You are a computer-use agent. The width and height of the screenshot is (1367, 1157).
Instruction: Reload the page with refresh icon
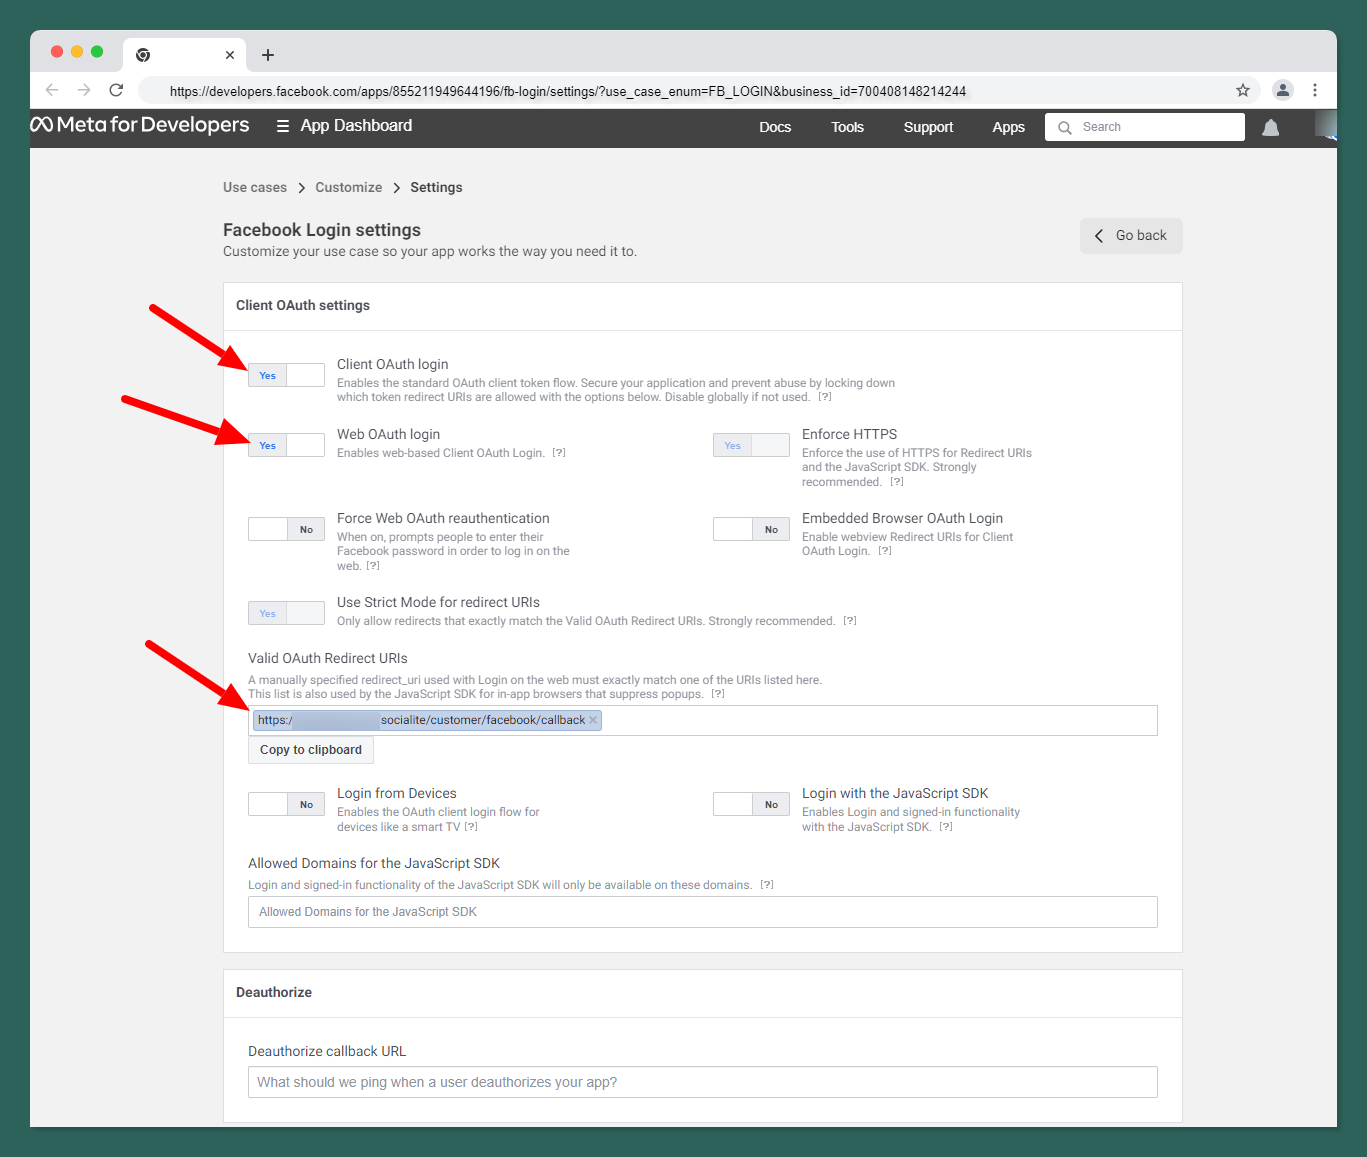coord(116,90)
